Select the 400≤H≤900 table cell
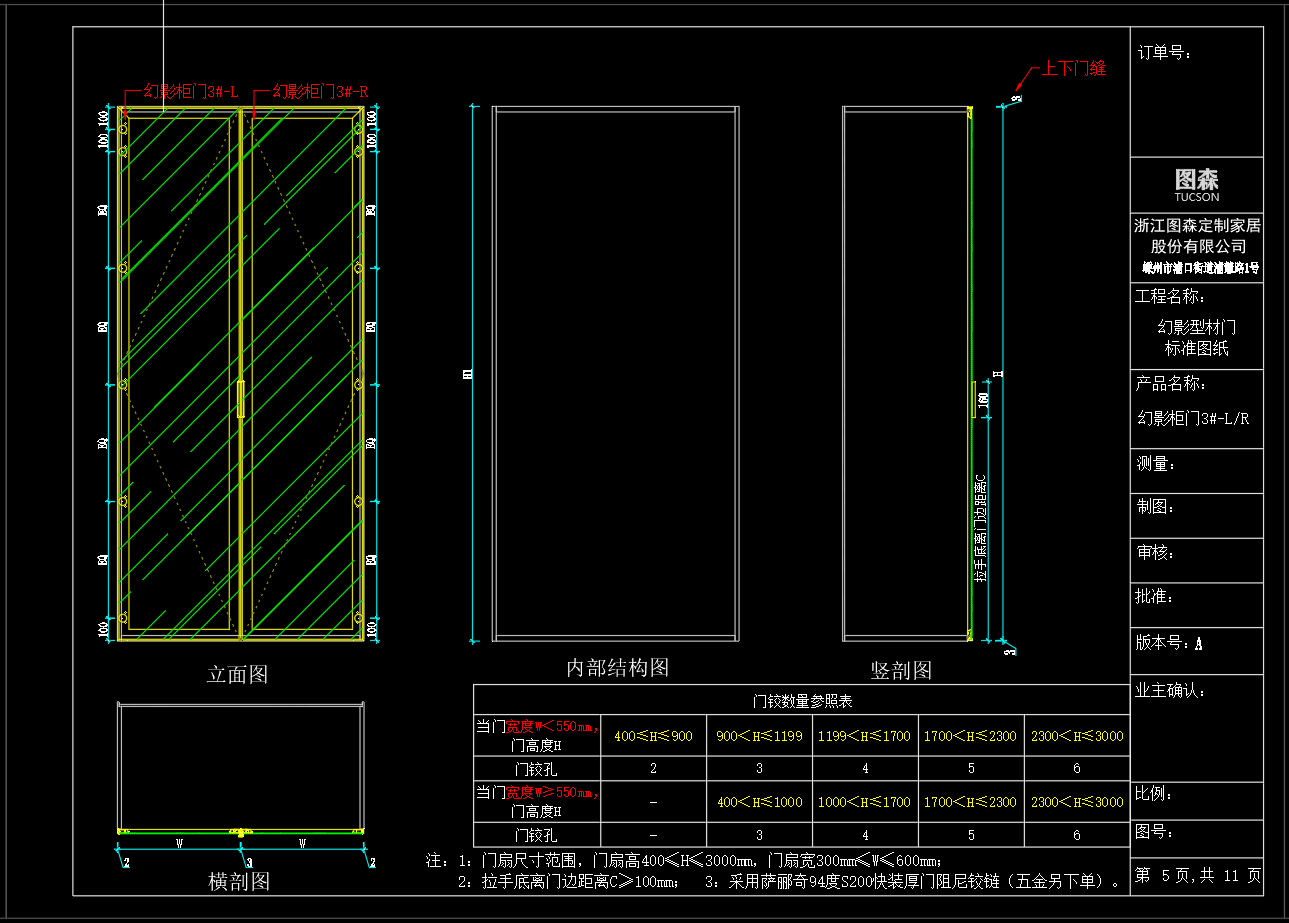Image resolution: width=1289 pixels, height=923 pixels. coord(653,736)
